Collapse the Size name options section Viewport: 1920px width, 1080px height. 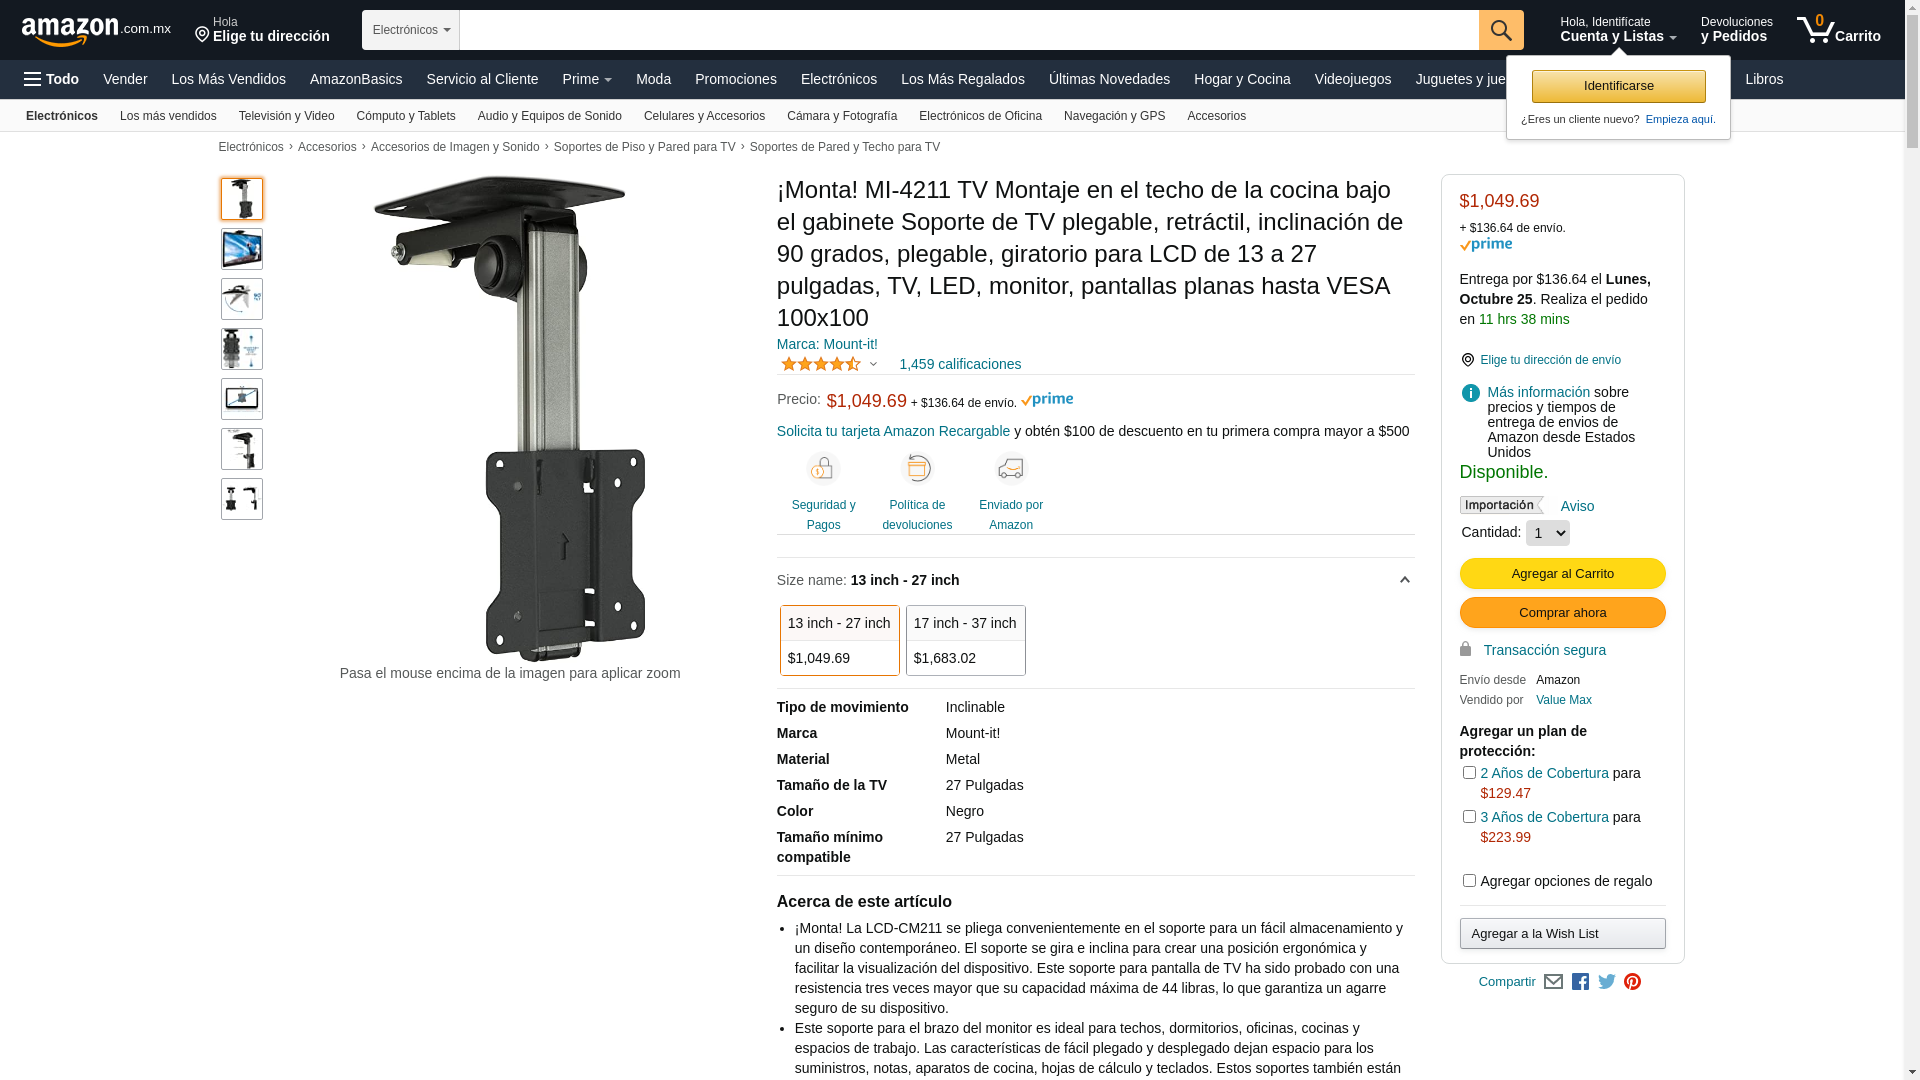coord(1405,580)
